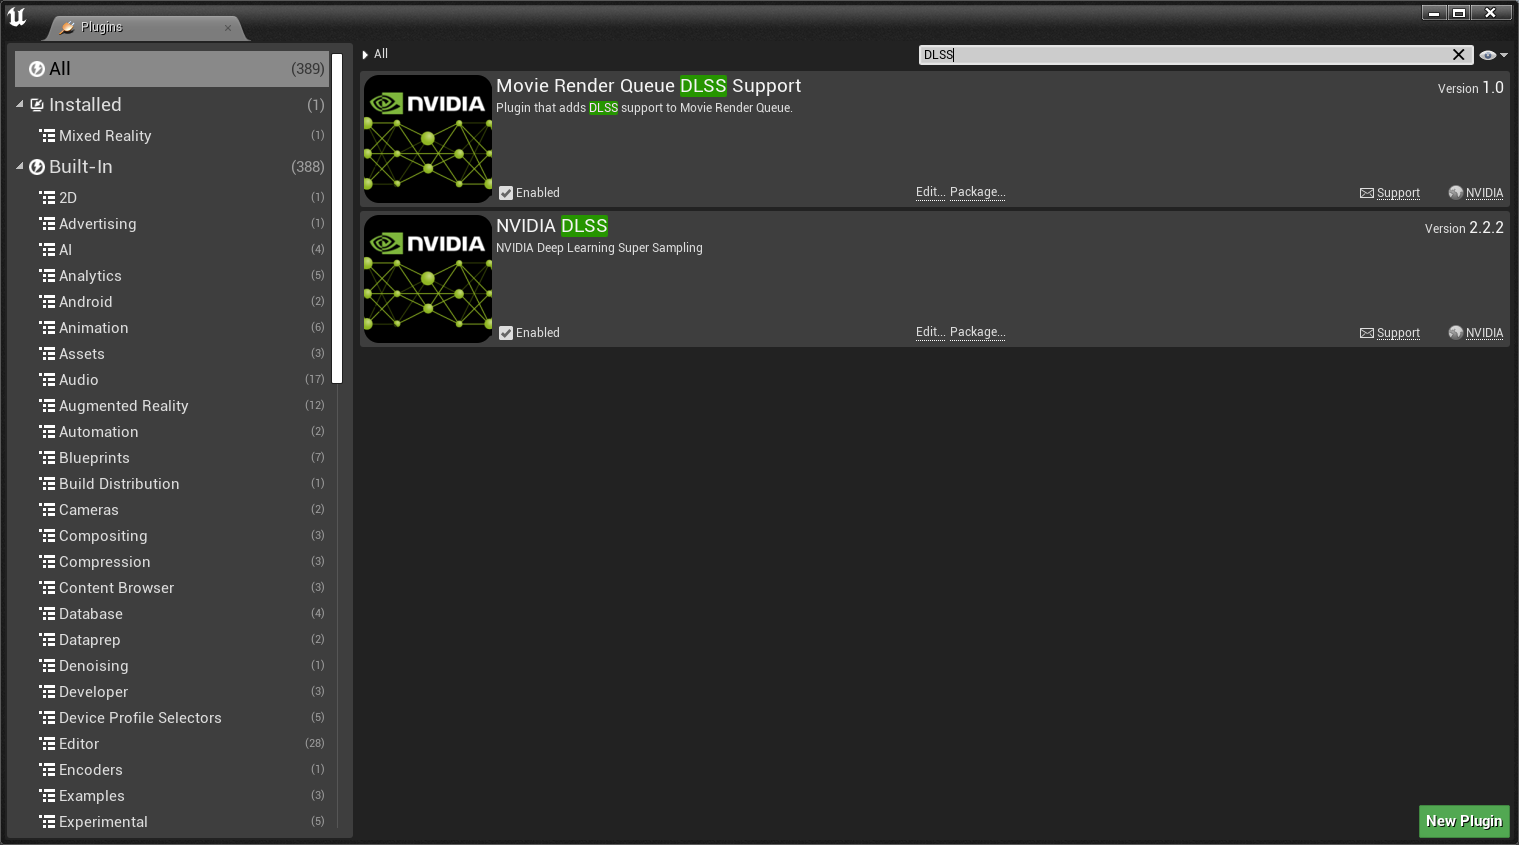Image resolution: width=1519 pixels, height=845 pixels.
Task: Click the envelope icon for Movie Render Queue support
Action: (1367, 193)
